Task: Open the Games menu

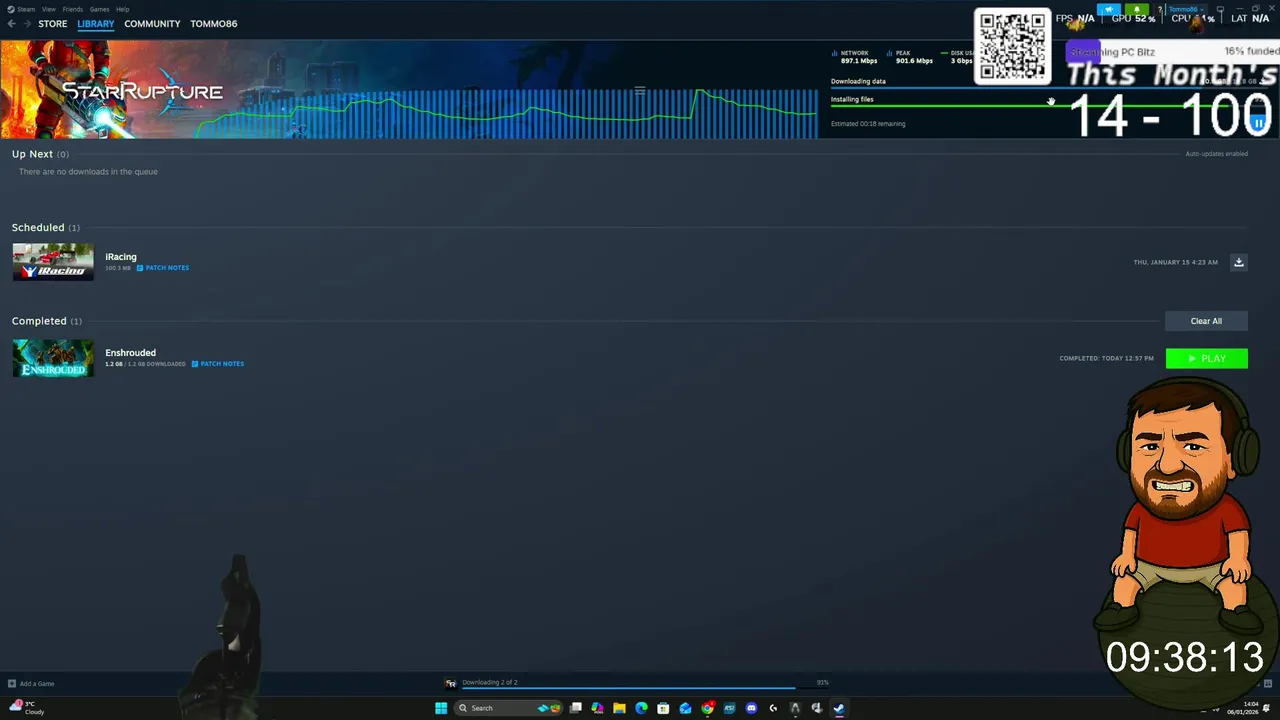Action: pyautogui.click(x=99, y=9)
